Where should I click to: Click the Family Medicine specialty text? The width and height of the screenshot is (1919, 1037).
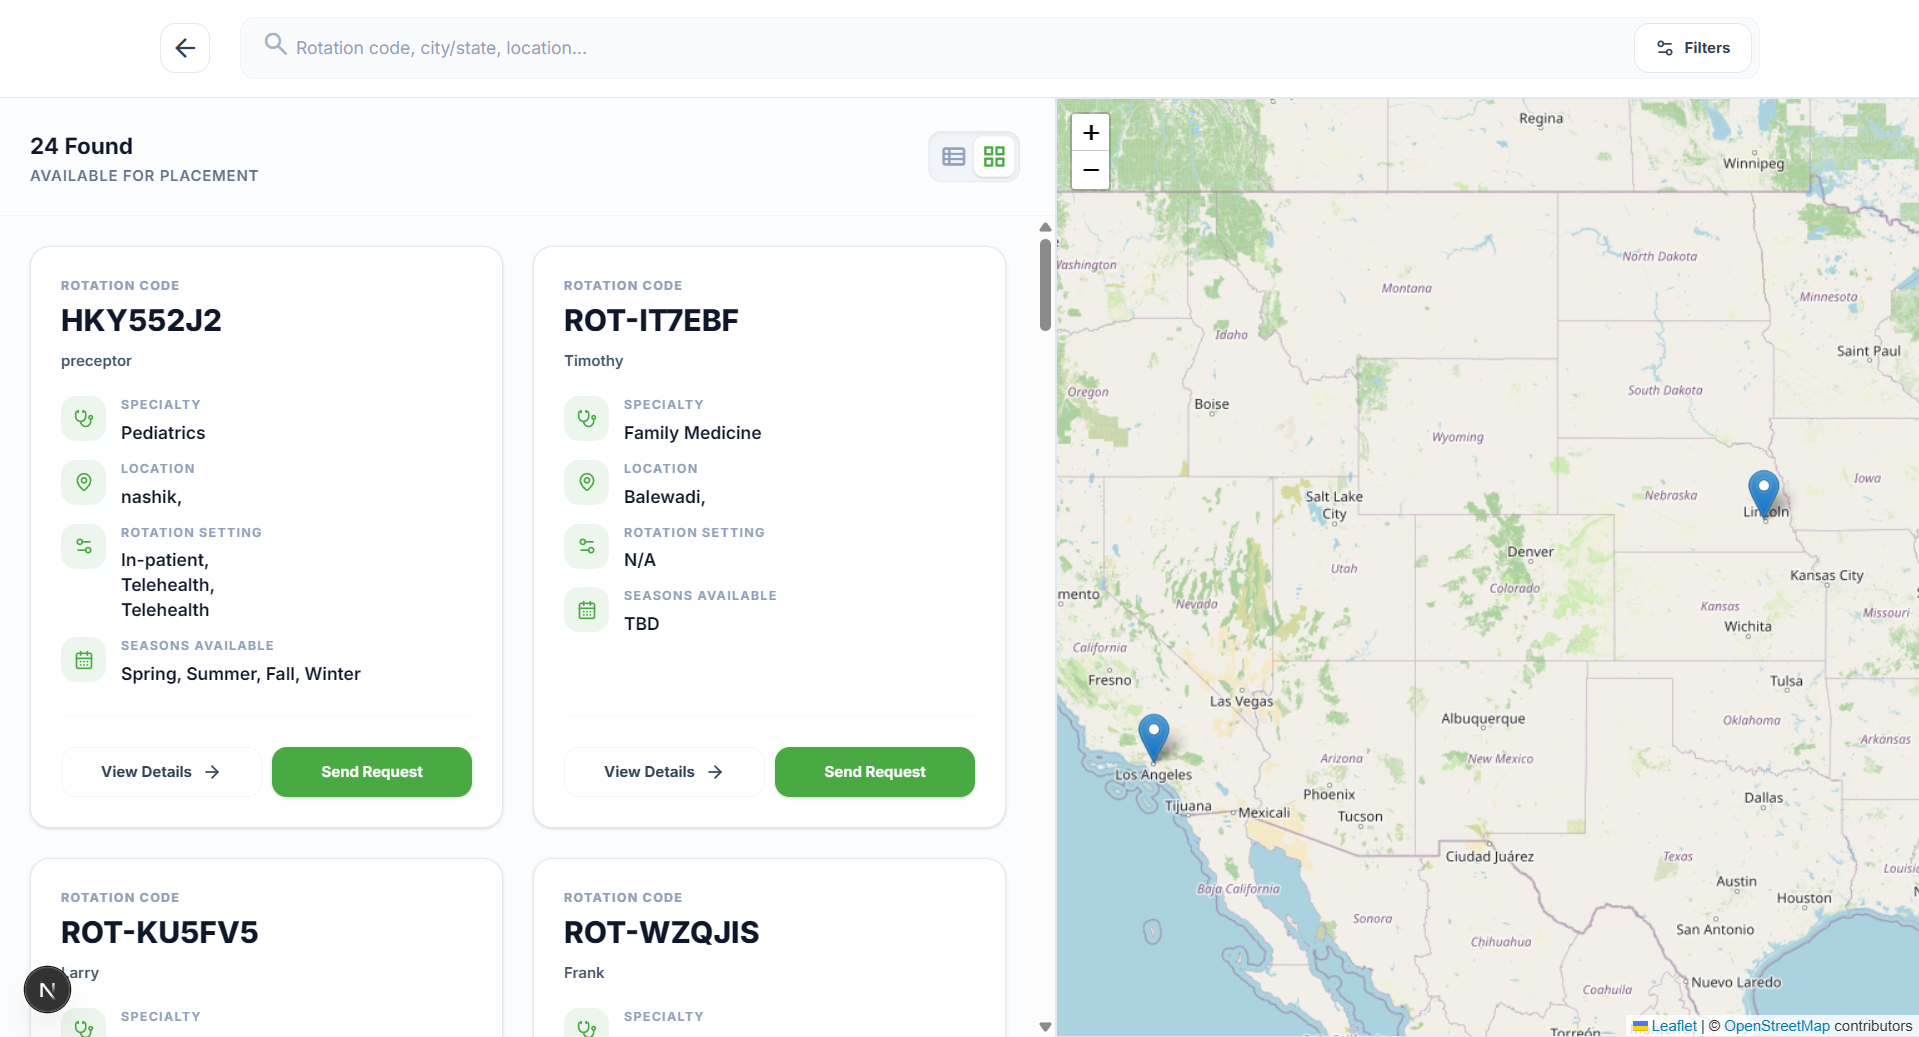pyautogui.click(x=692, y=433)
